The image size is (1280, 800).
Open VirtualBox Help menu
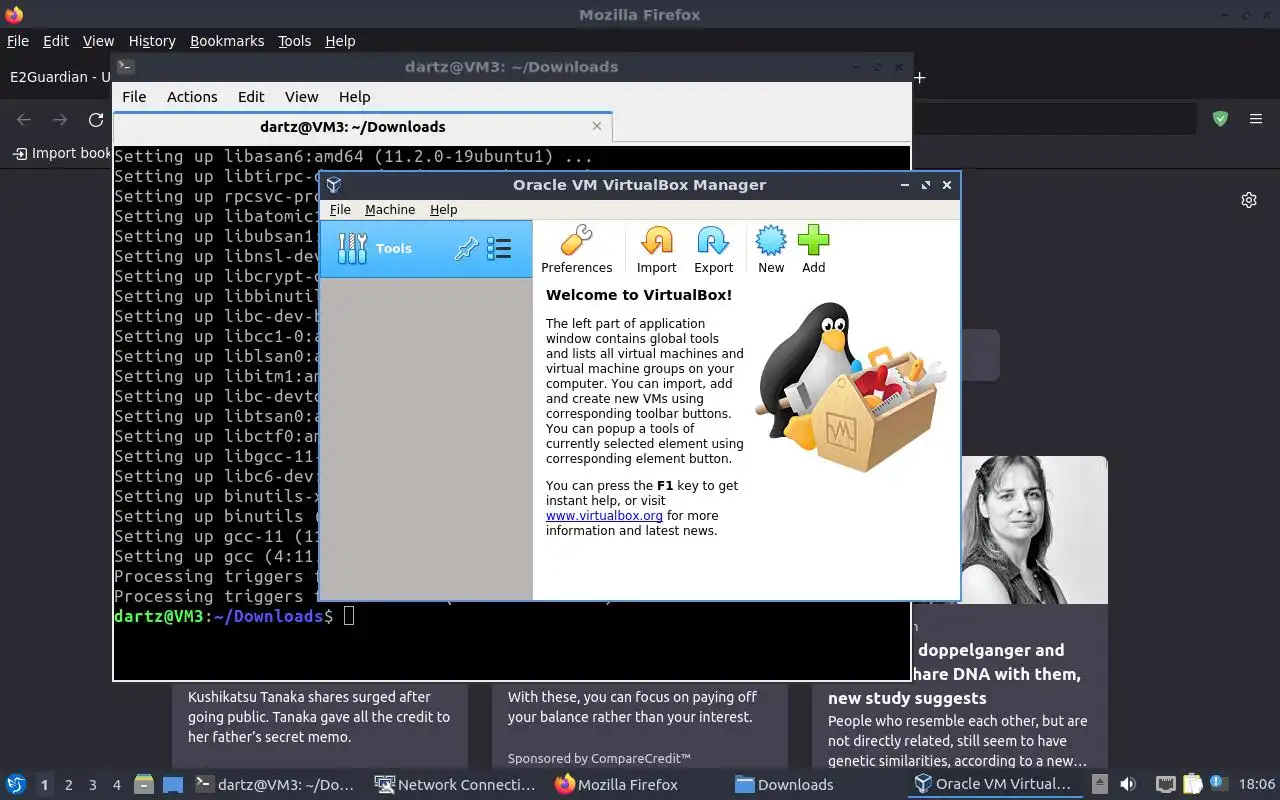click(x=443, y=209)
